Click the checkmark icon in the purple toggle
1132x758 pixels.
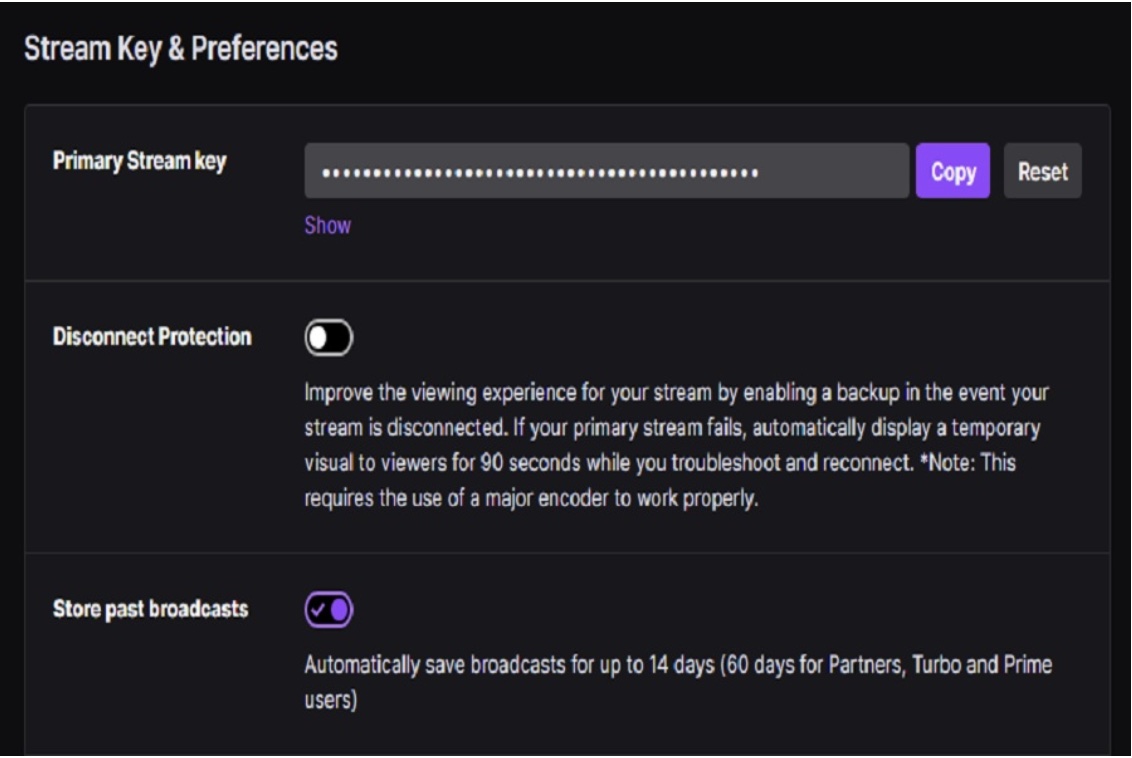319,609
